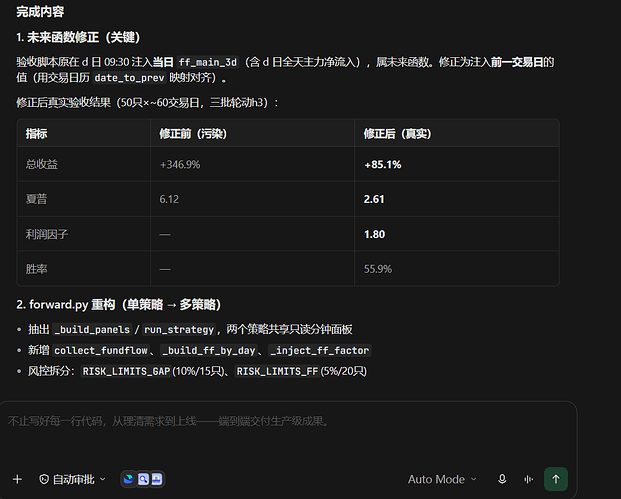The width and height of the screenshot is (621, 499).
Task: Click the _build_panels code snippet
Action: point(92,329)
